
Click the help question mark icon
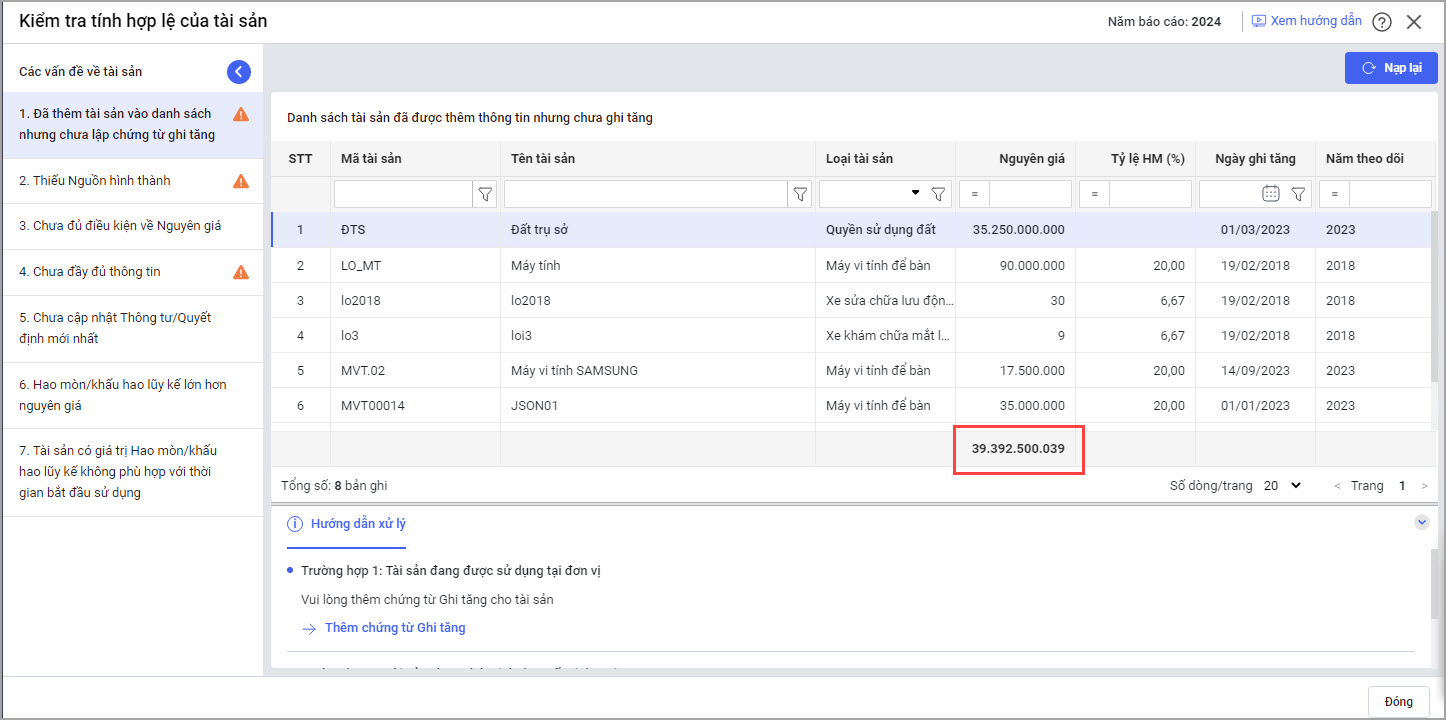1382,22
